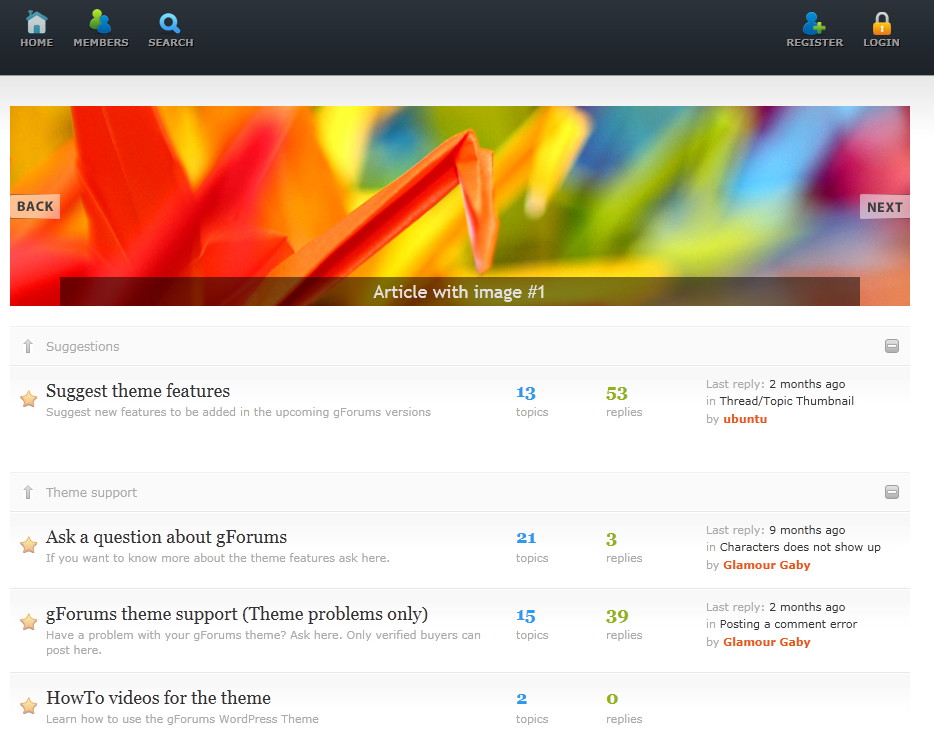Viewport: 934px width, 752px height.
Task: Click the Suggestions category title
Action: [83, 346]
